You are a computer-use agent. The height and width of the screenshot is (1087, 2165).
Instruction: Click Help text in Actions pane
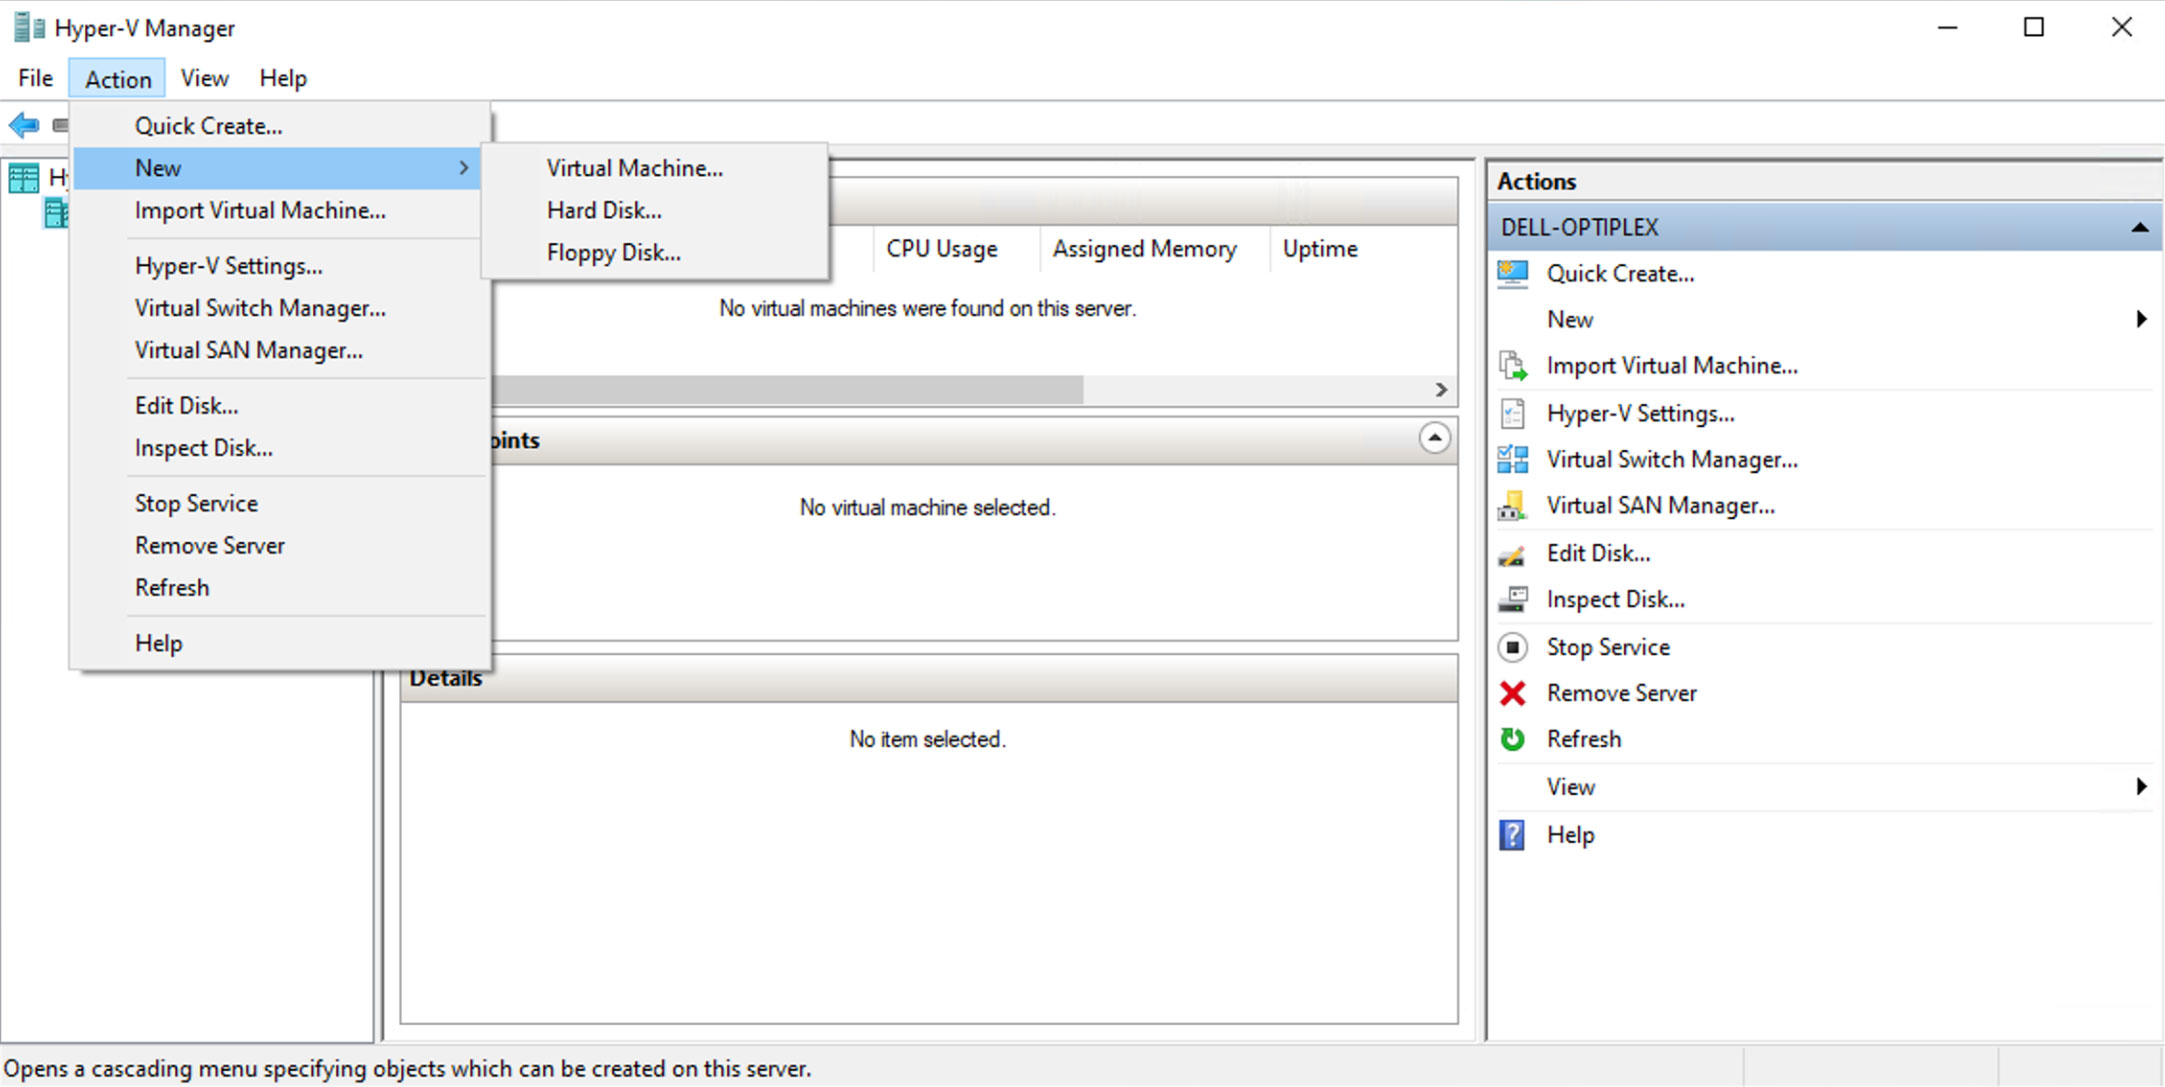[x=1570, y=835]
